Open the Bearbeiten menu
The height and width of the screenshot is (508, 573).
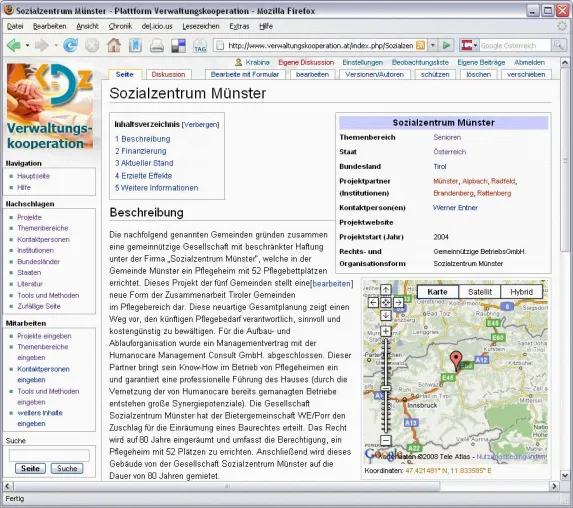(x=50, y=26)
